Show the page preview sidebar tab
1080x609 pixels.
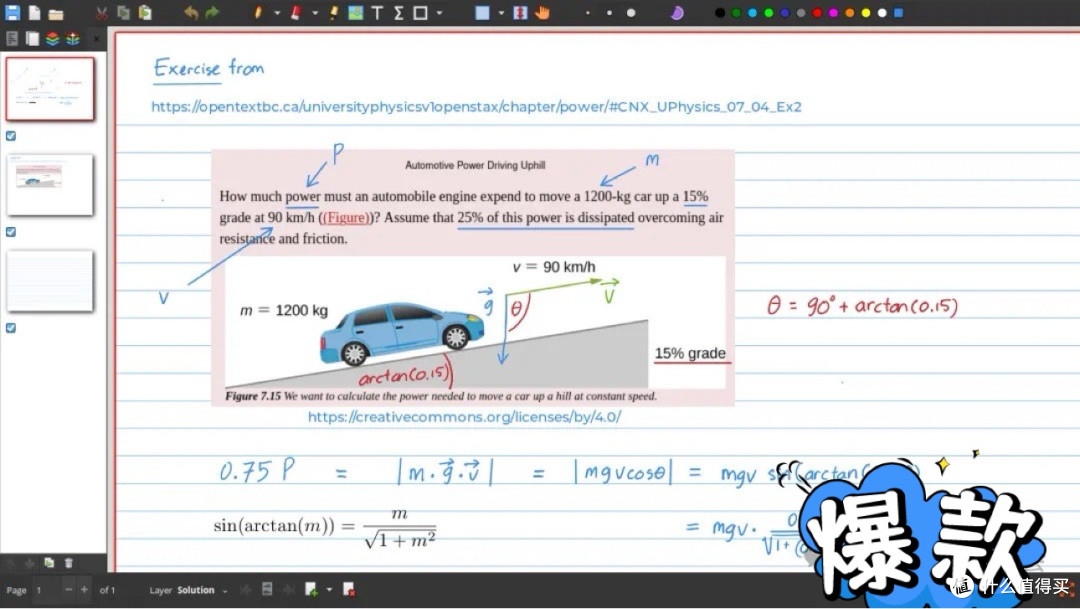[x=32, y=39]
